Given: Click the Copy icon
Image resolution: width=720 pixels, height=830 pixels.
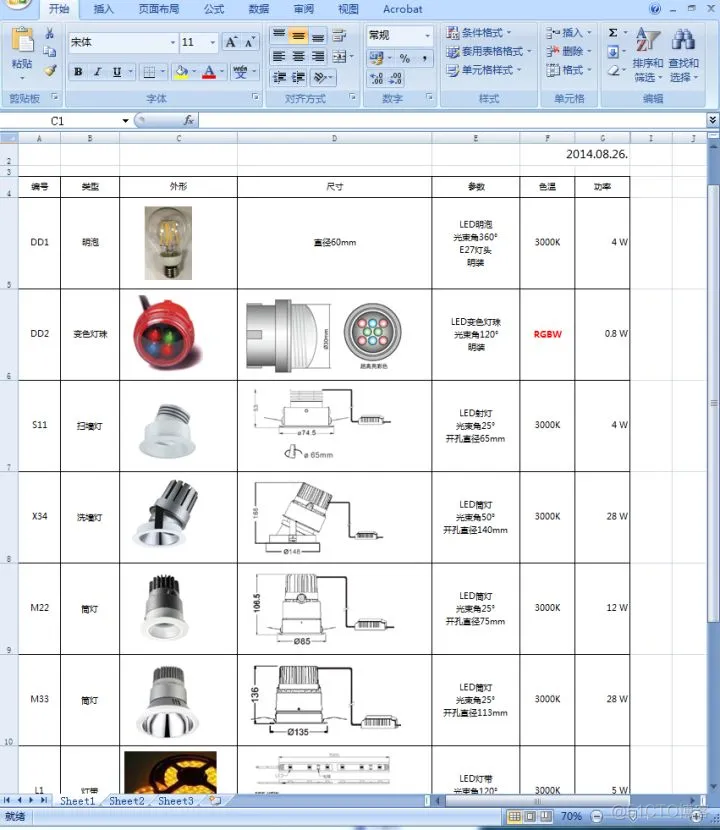Looking at the screenshot, I should click(x=50, y=51).
